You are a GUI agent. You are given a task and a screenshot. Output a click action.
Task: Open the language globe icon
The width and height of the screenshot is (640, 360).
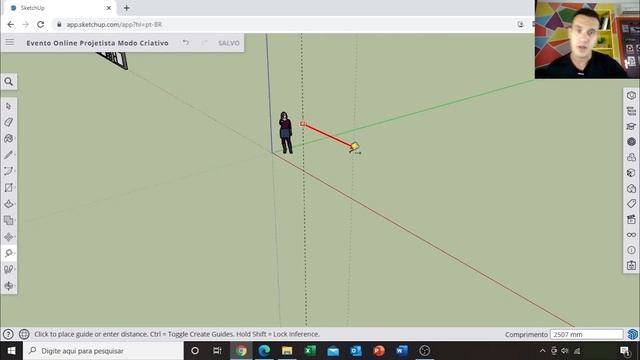coord(24,334)
